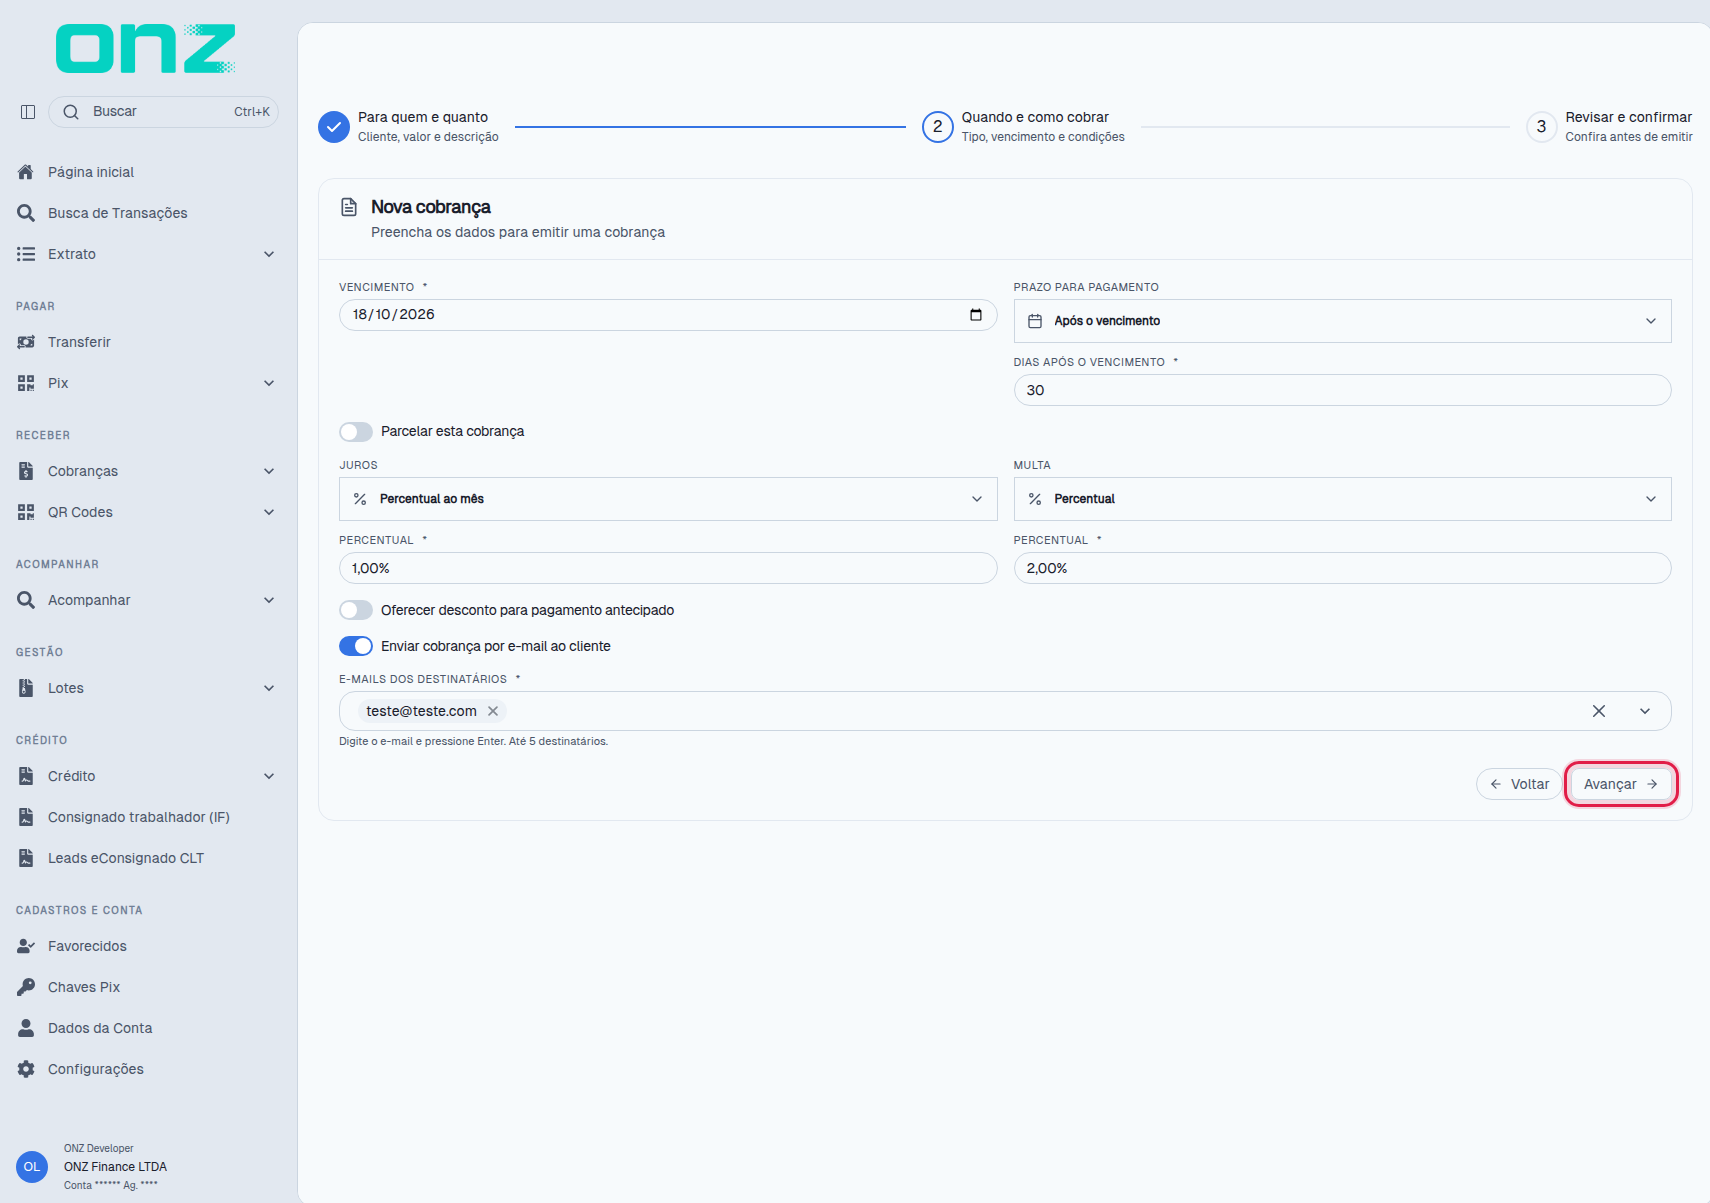Open the Juros type dropdown
The width and height of the screenshot is (1710, 1203).
click(668, 499)
